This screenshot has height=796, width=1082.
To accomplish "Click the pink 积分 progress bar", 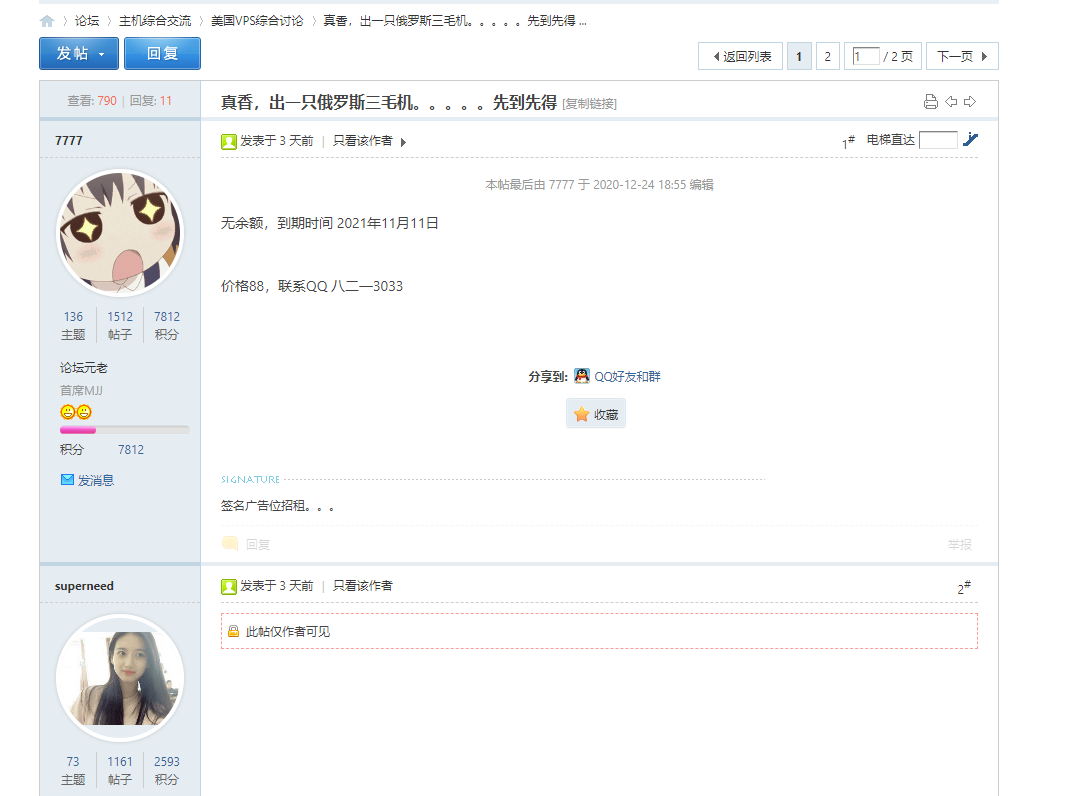I will point(125,430).
